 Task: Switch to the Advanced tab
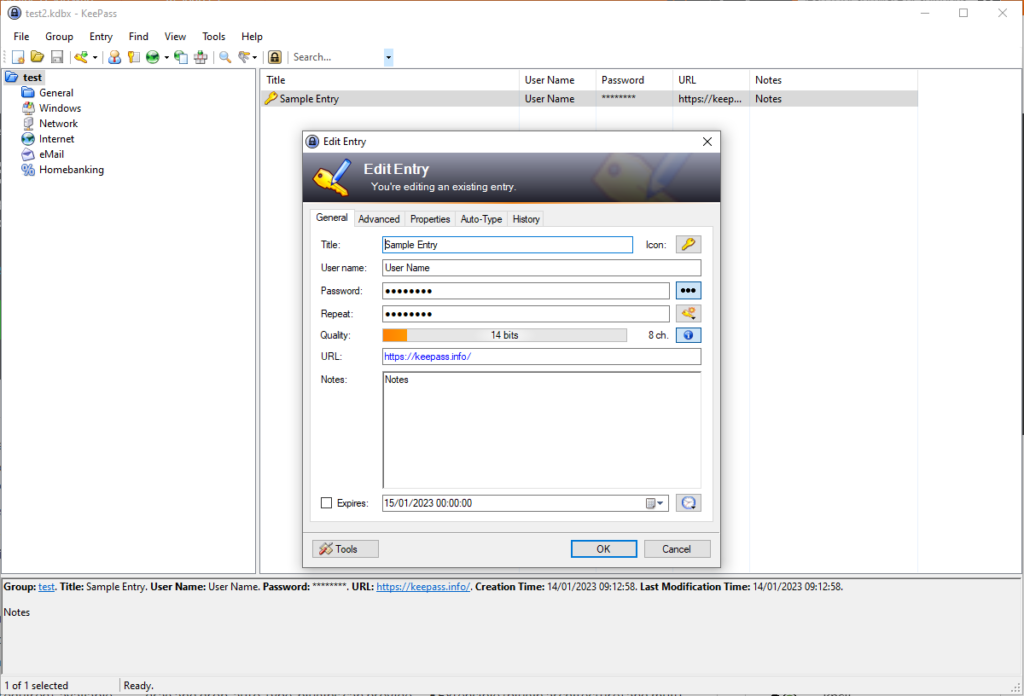(x=379, y=219)
